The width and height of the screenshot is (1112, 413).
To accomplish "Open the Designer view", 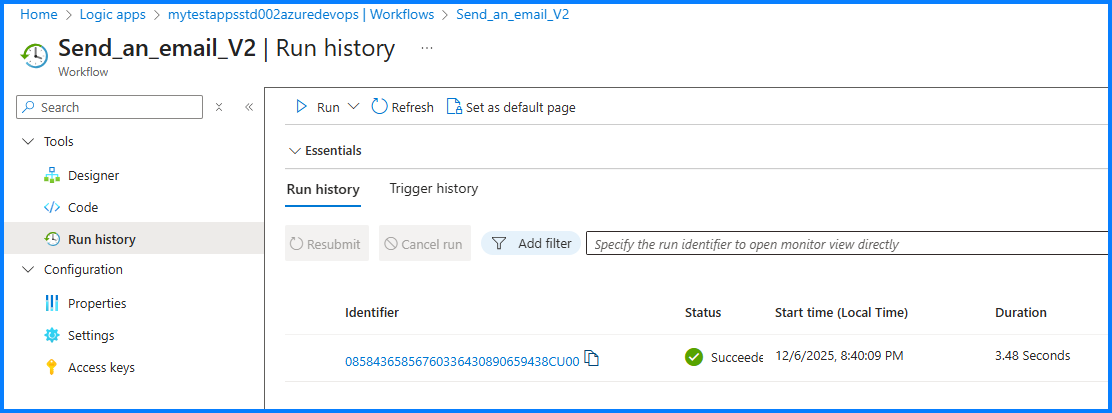I will [x=94, y=175].
